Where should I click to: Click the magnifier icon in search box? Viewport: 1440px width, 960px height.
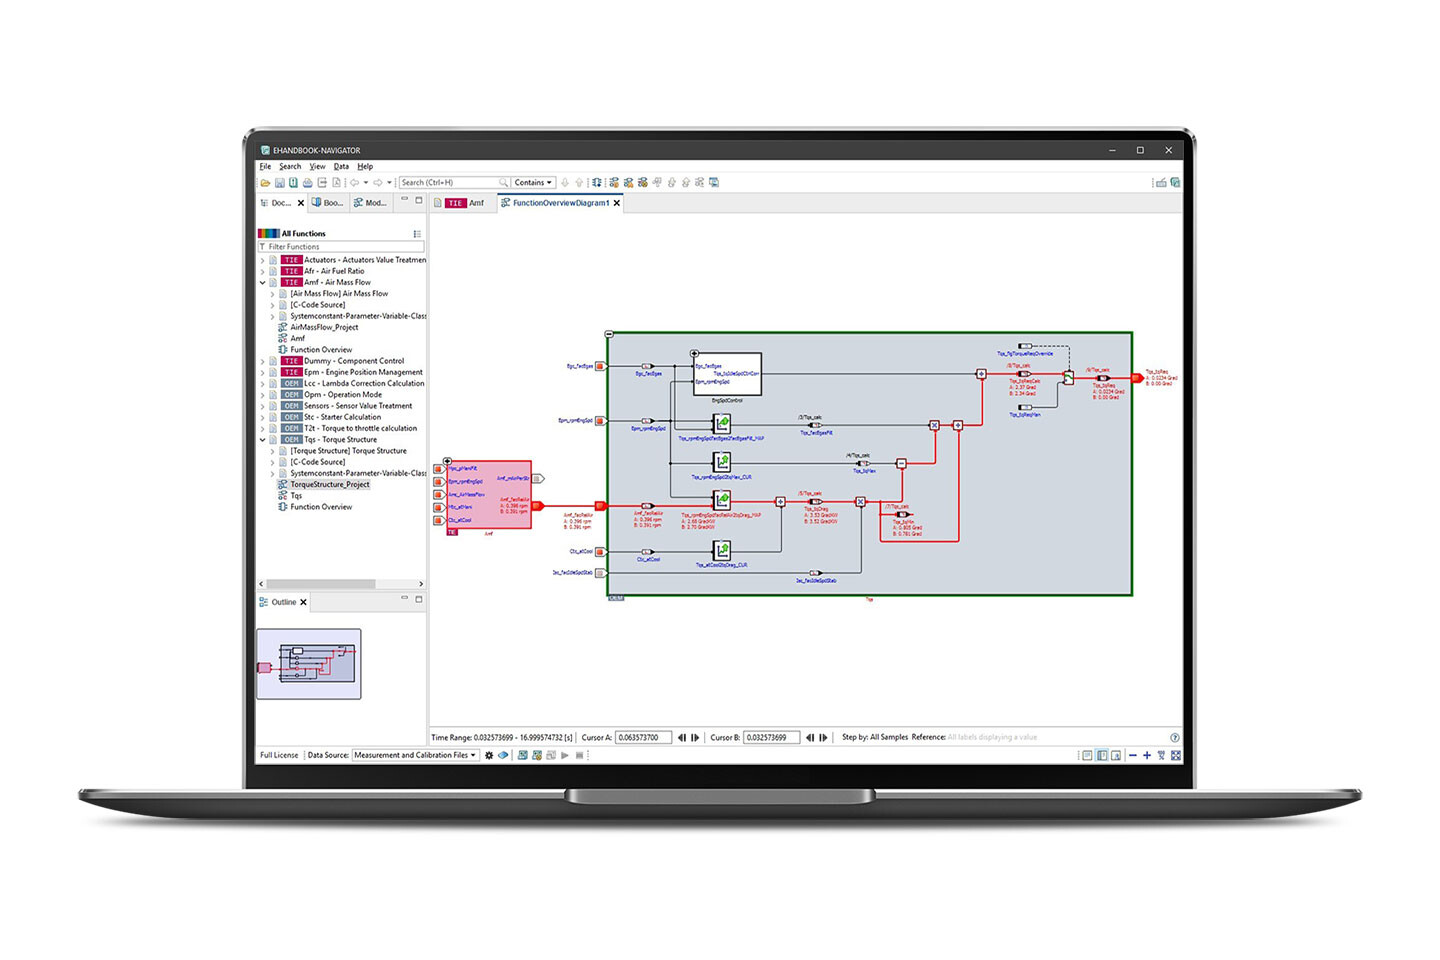[x=503, y=183]
